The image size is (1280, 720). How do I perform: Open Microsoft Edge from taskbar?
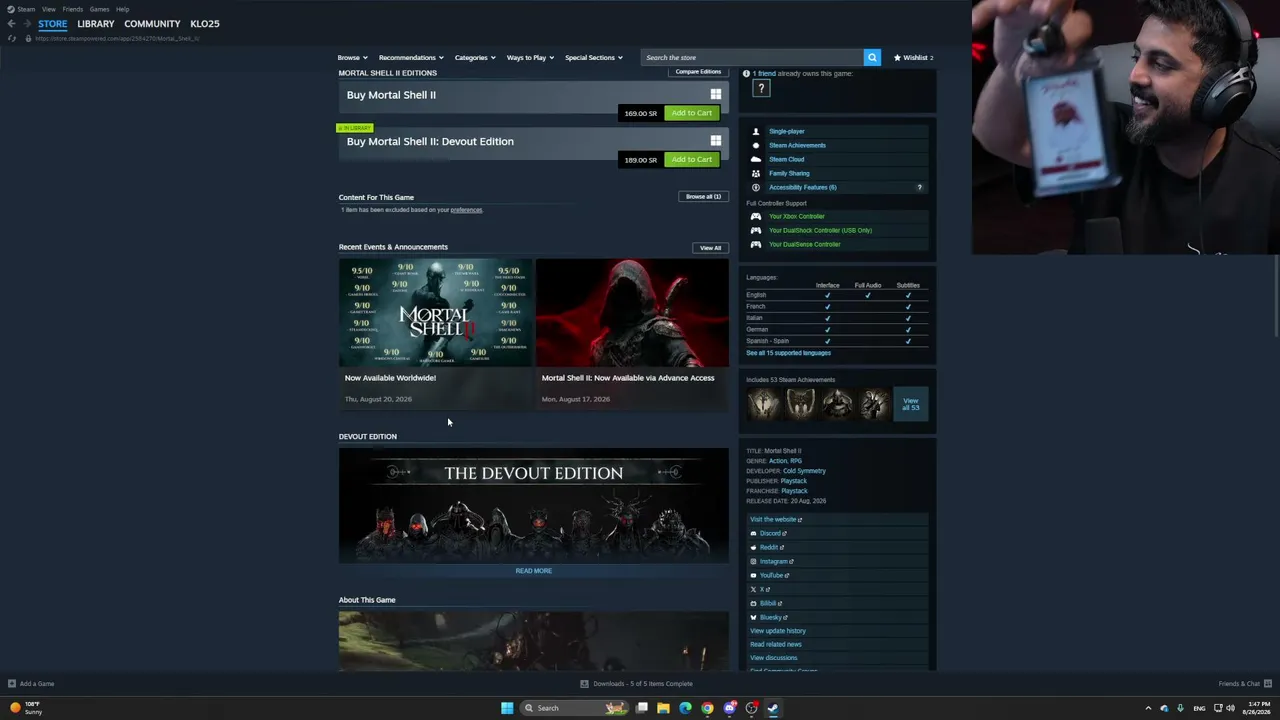coord(685,708)
